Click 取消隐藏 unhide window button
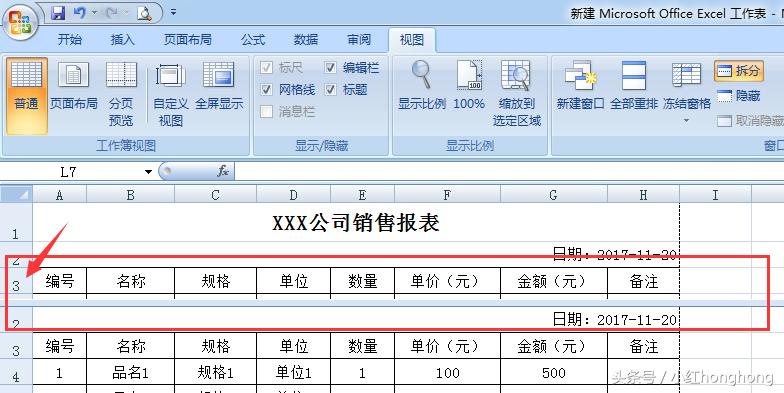 click(x=750, y=120)
